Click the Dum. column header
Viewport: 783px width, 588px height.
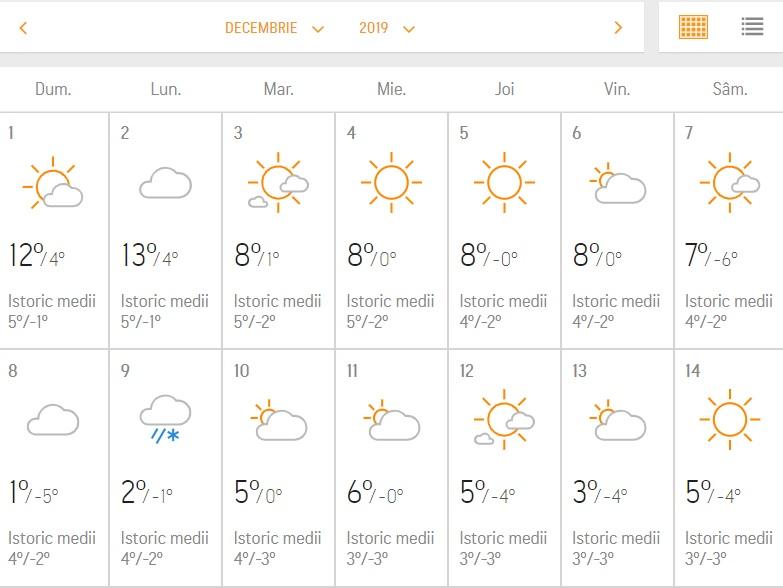click(53, 89)
